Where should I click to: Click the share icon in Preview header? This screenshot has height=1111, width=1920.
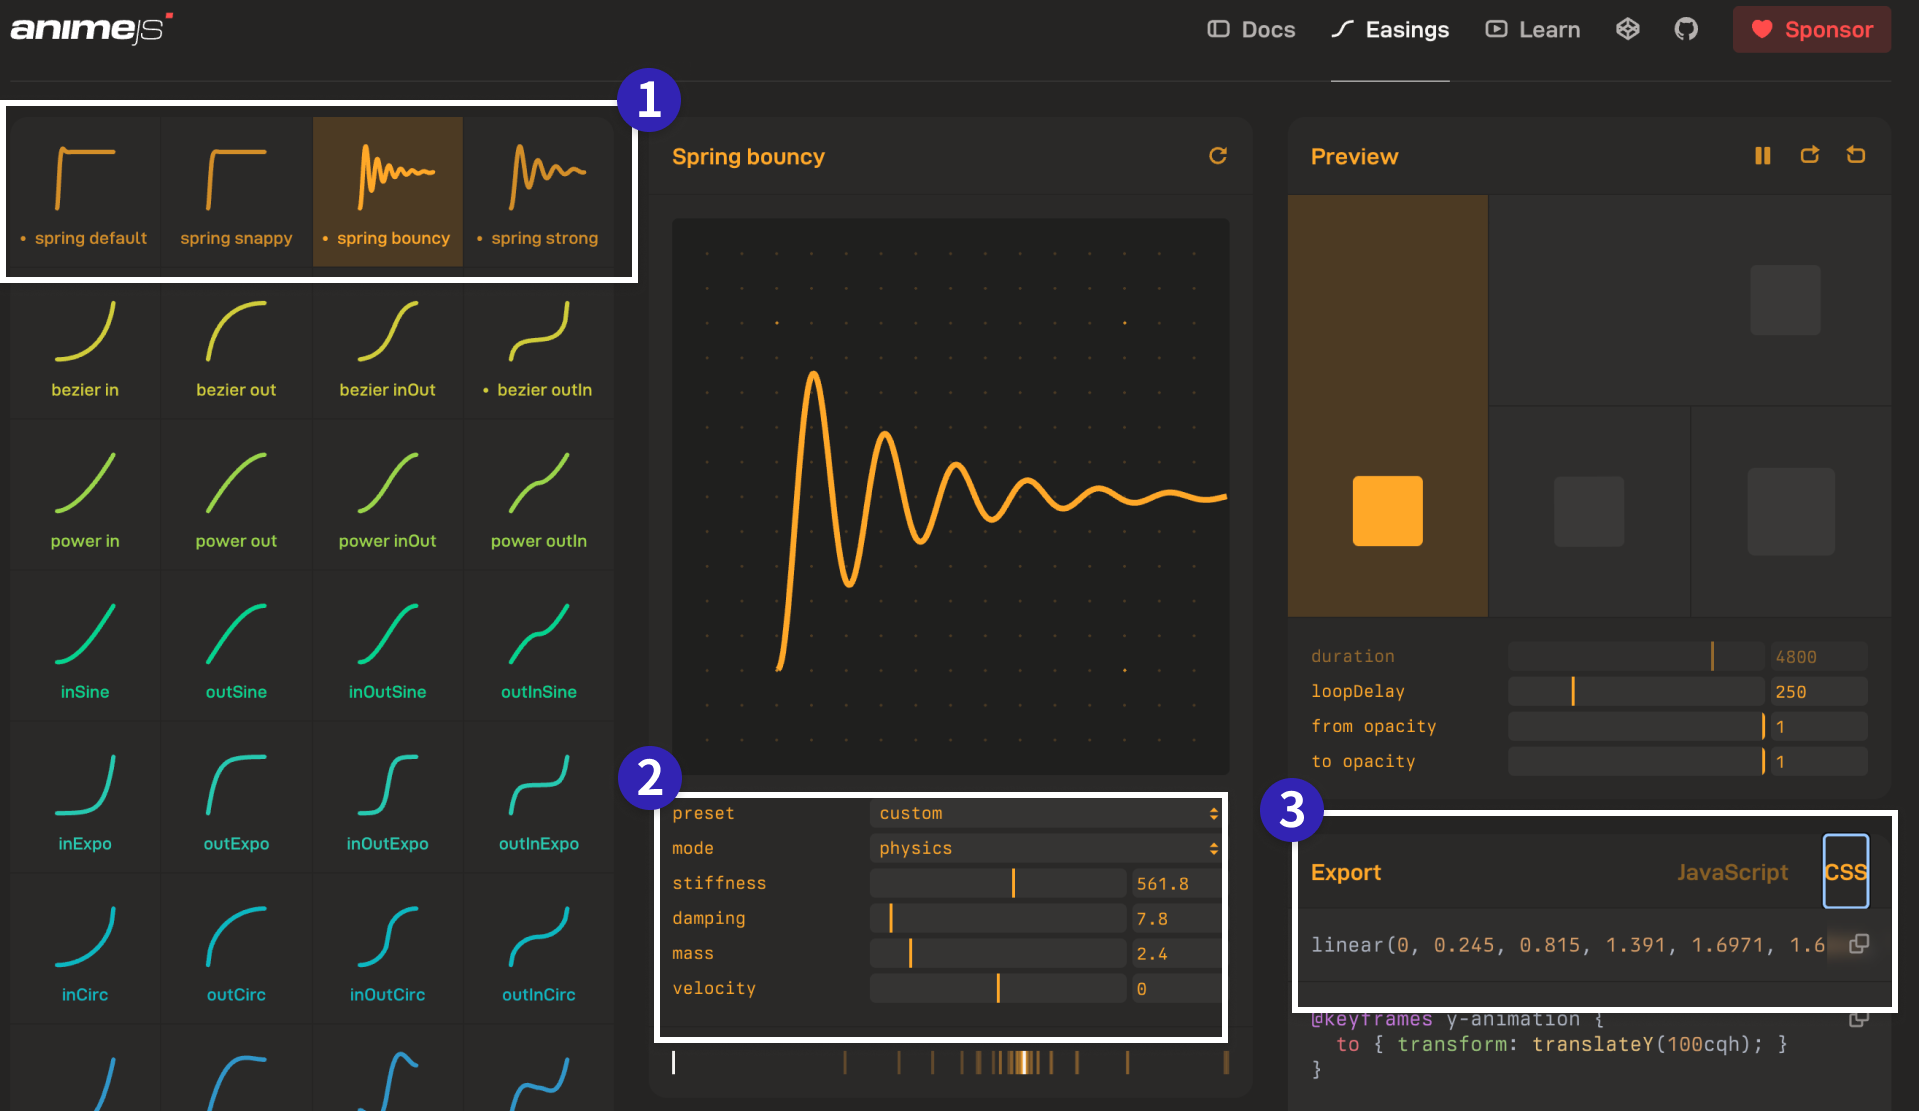tap(1809, 156)
